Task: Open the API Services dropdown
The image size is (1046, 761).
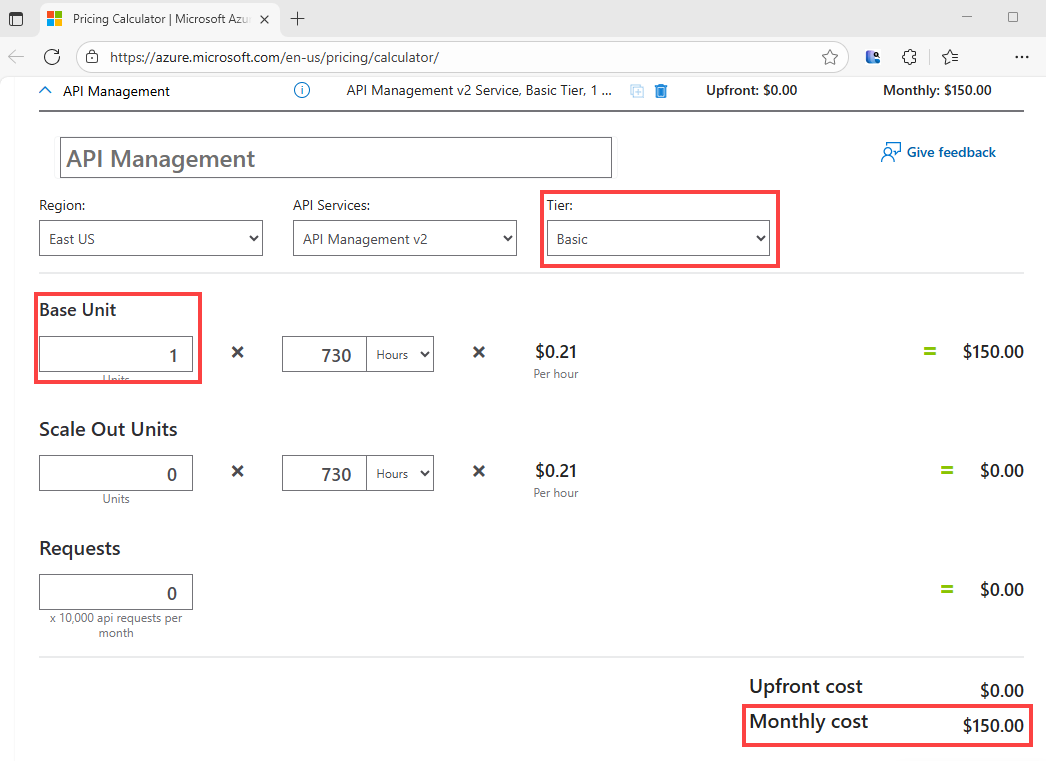Action: 404,238
